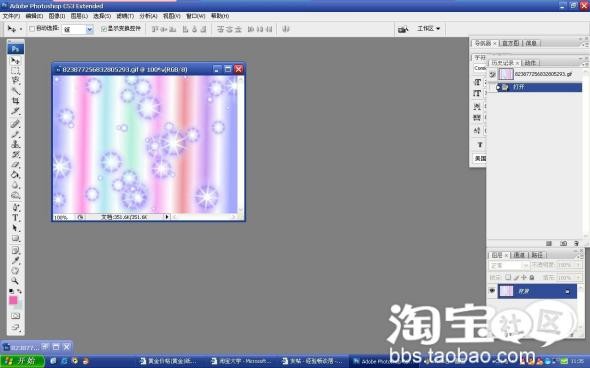
Task: Select the Horizontal Type tool
Action: point(15,217)
